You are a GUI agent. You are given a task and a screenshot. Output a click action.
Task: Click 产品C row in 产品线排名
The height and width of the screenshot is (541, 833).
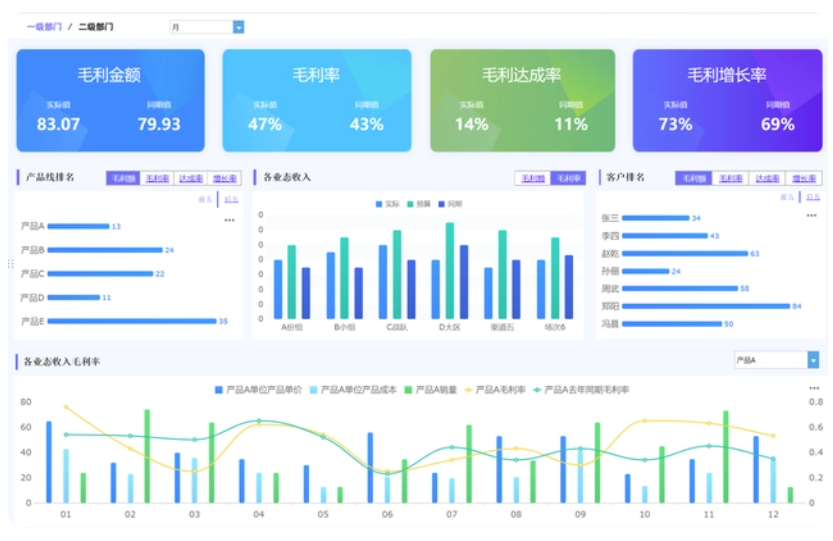pos(92,274)
